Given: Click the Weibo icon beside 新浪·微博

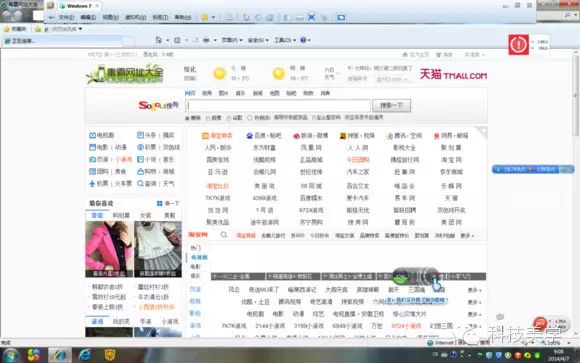Looking at the screenshot, I should coord(296,136).
